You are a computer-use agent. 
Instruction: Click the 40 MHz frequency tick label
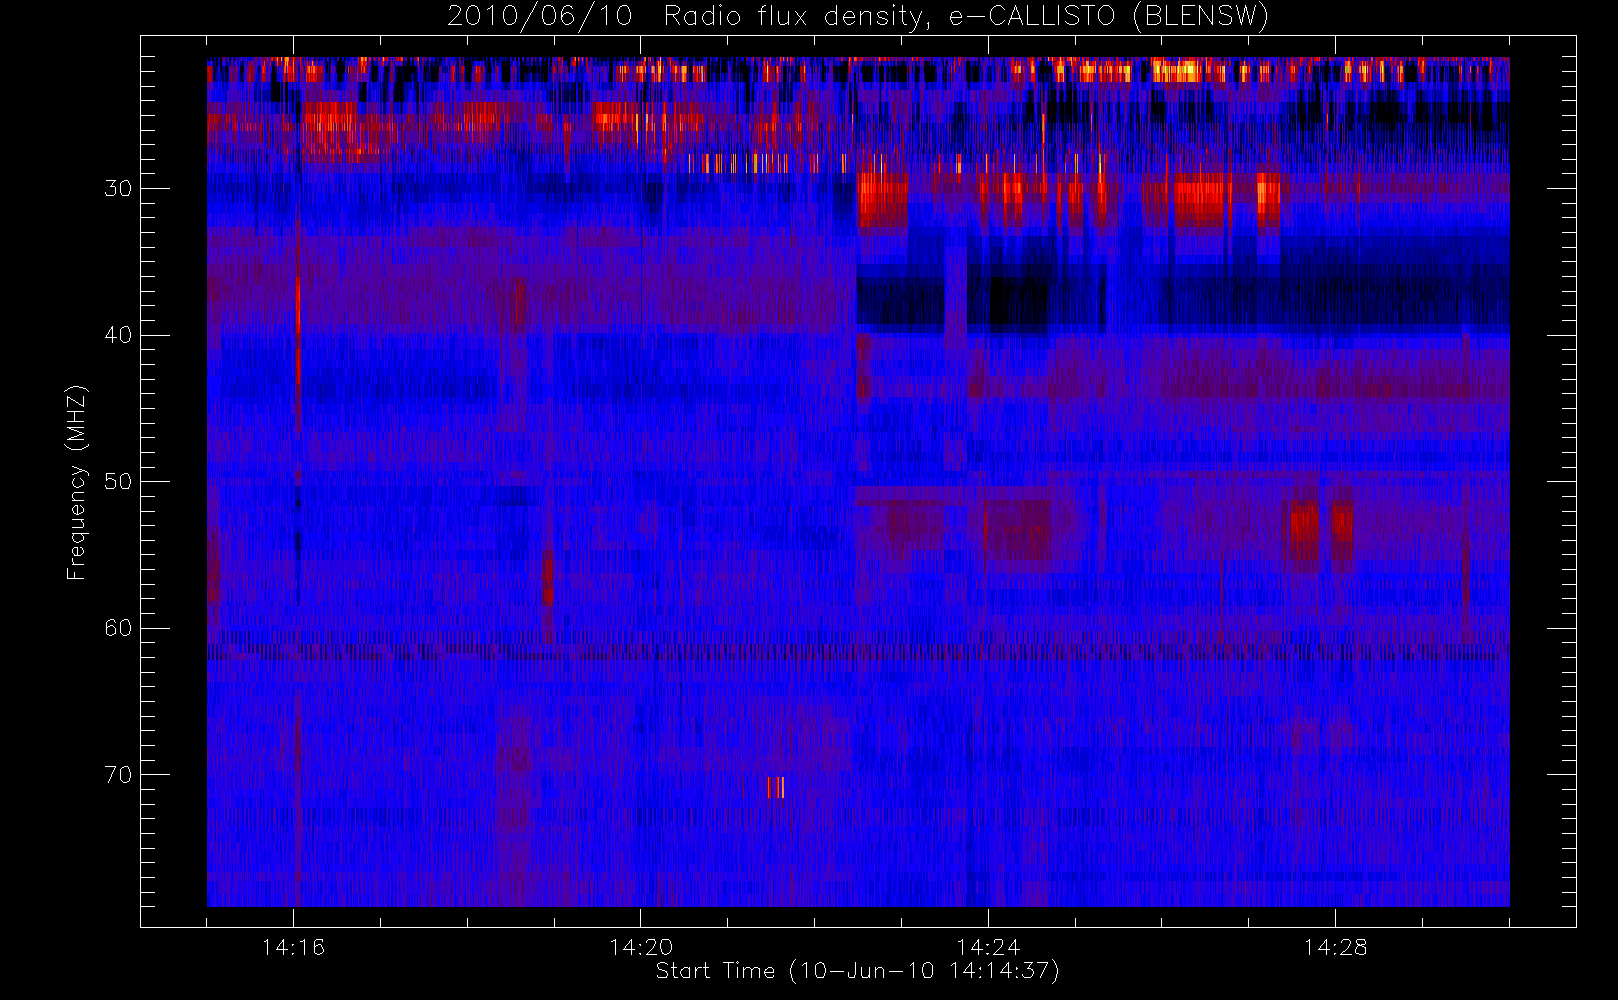pos(117,335)
